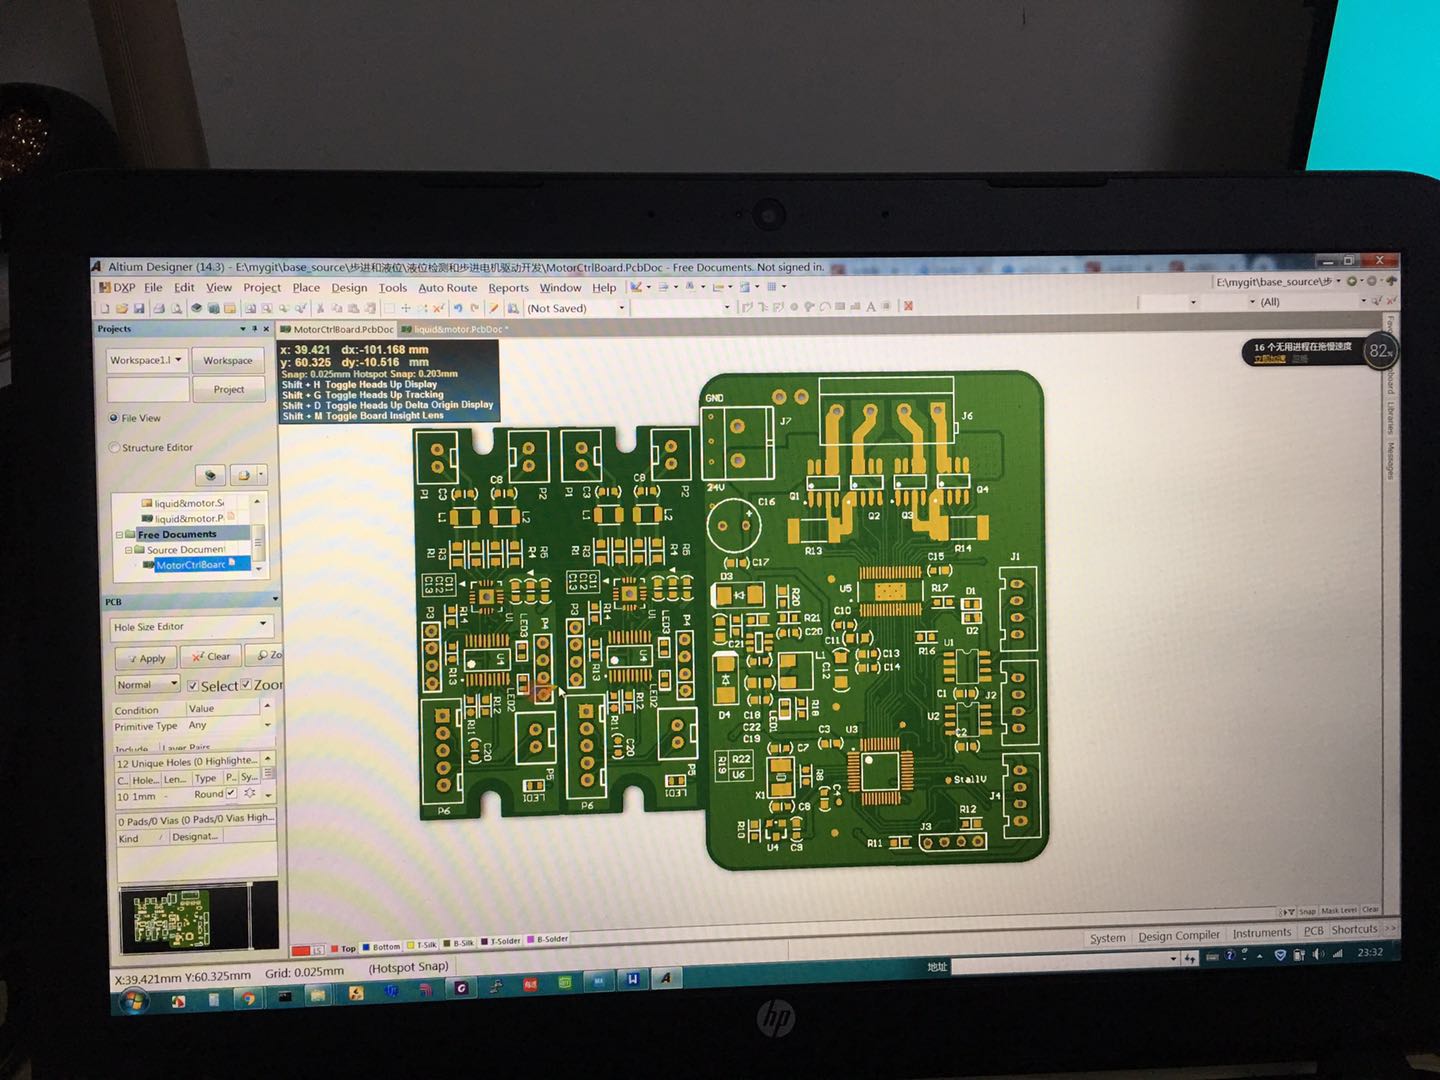
Task: Click the Clear filter button
Action: [x=211, y=657]
